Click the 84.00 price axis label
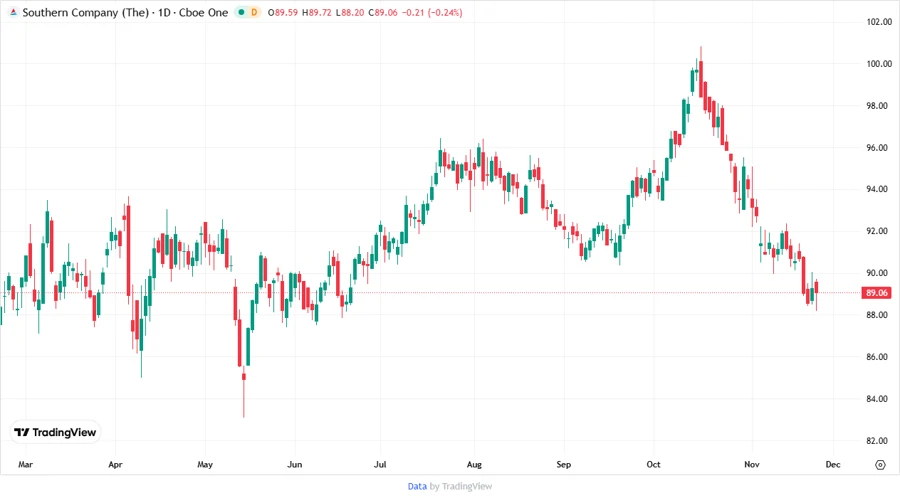The height and width of the screenshot is (498, 900). click(x=877, y=399)
